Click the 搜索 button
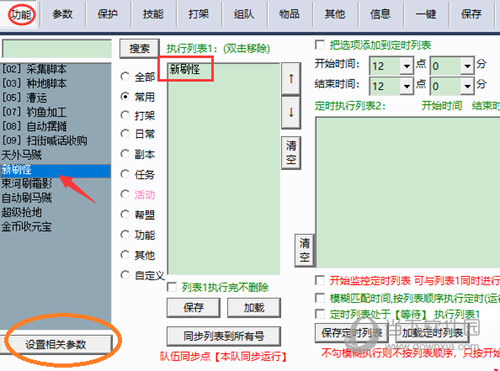The width and height of the screenshot is (500, 371). (x=139, y=49)
